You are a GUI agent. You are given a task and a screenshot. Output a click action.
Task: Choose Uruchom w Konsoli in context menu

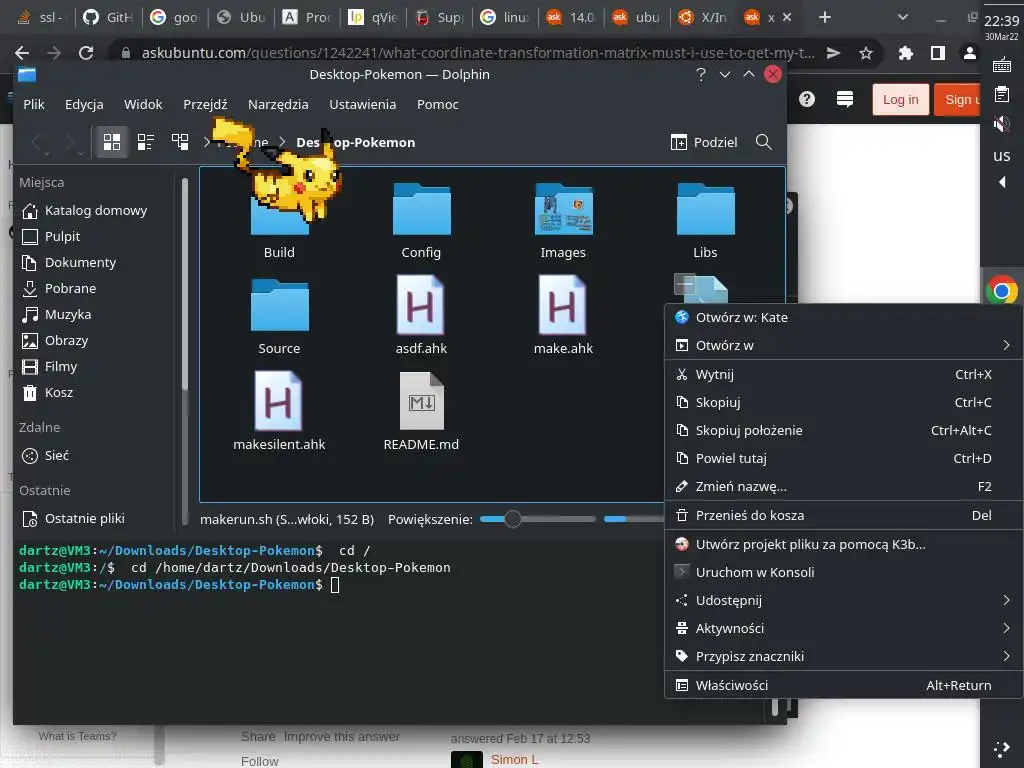(x=844, y=572)
